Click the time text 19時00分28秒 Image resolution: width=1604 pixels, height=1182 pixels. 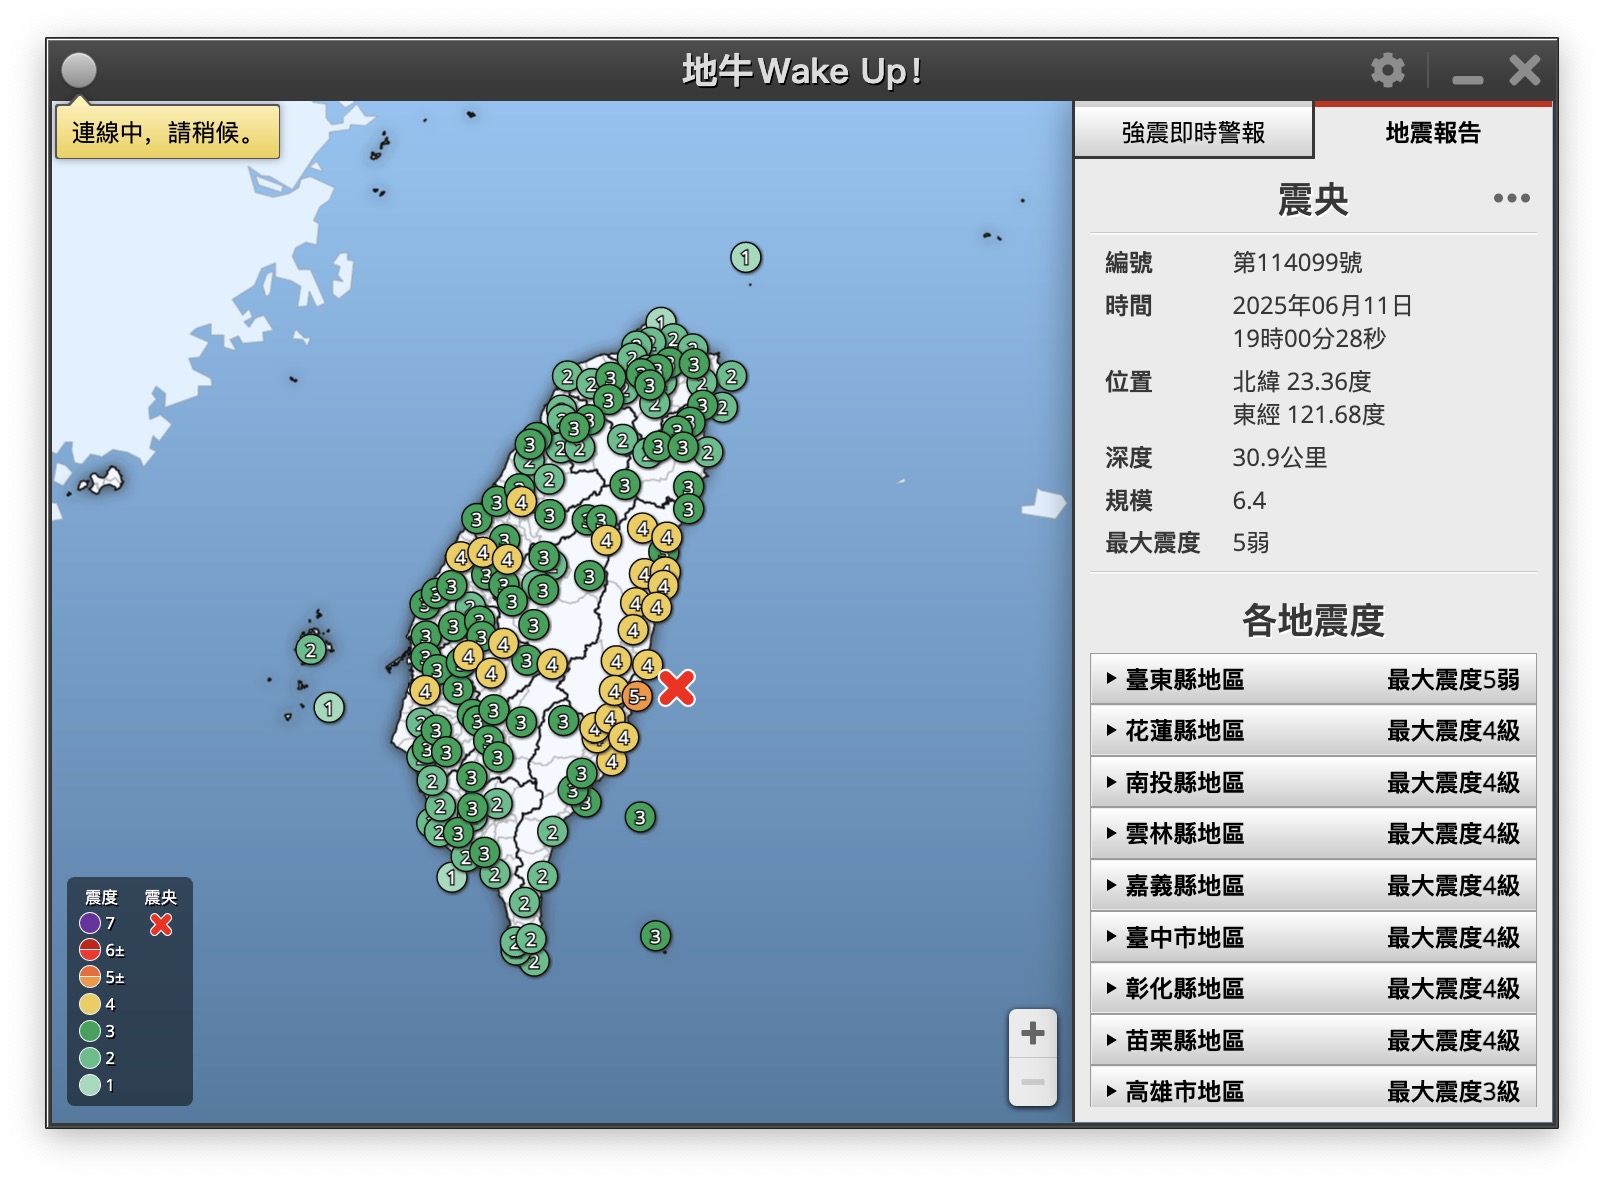point(1309,338)
